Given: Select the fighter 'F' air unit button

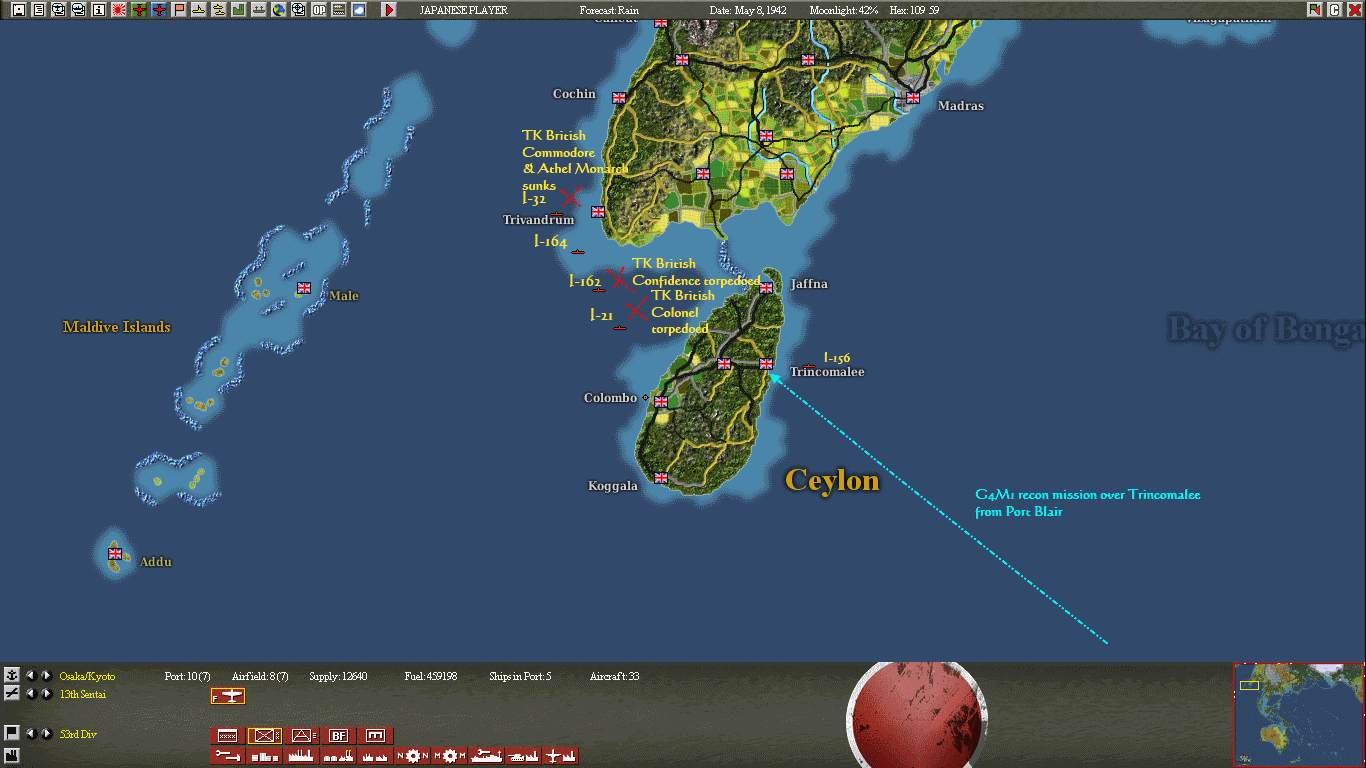Looking at the screenshot, I should [228, 696].
